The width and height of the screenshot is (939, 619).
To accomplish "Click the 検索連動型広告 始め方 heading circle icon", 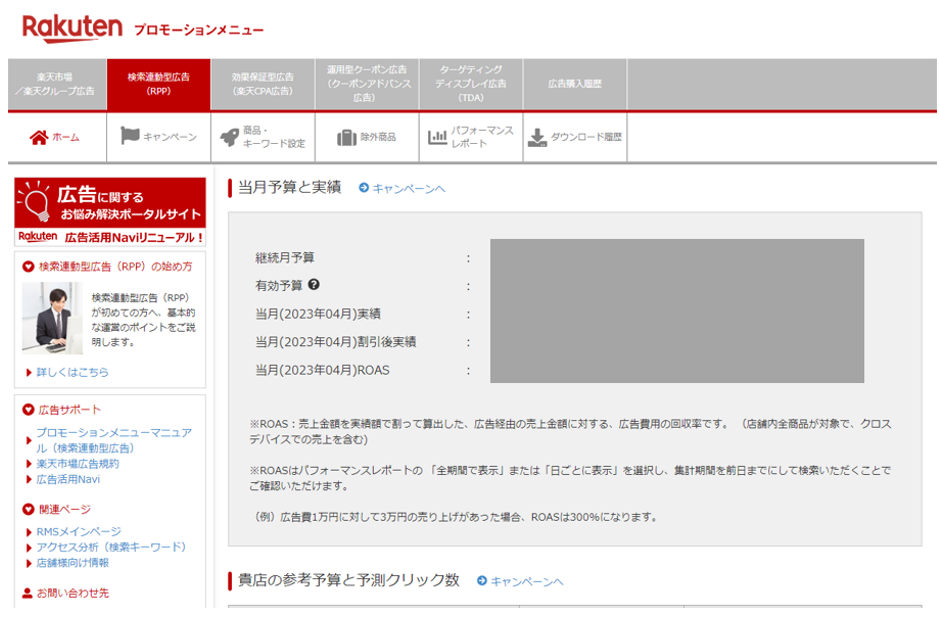I will (28, 267).
